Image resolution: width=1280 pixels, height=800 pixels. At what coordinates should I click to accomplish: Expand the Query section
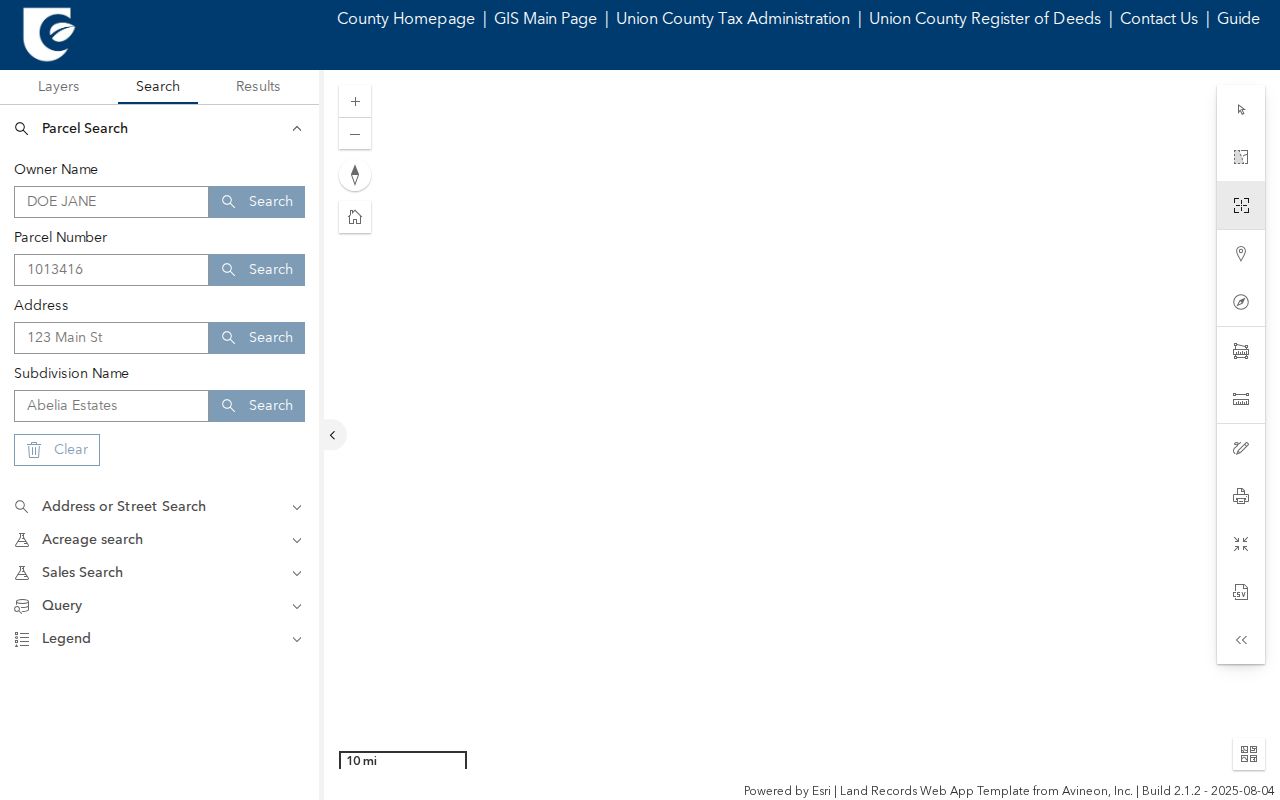click(159, 606)
